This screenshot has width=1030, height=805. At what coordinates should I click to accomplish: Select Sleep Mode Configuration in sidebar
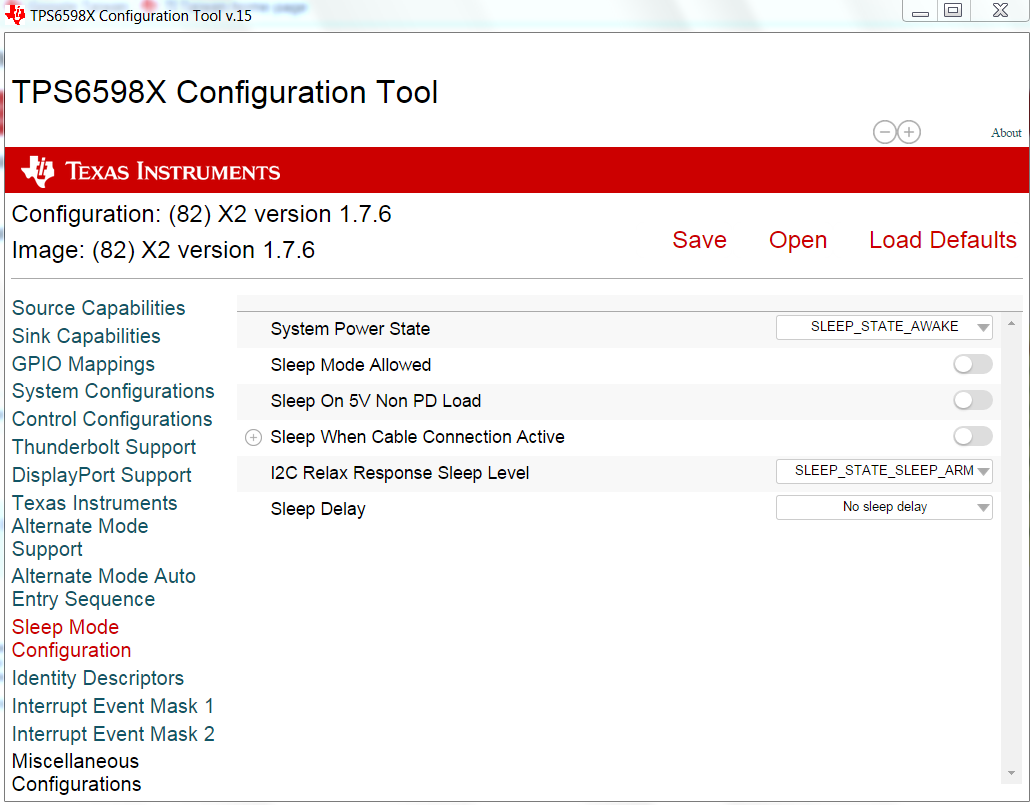coord(72,639)
